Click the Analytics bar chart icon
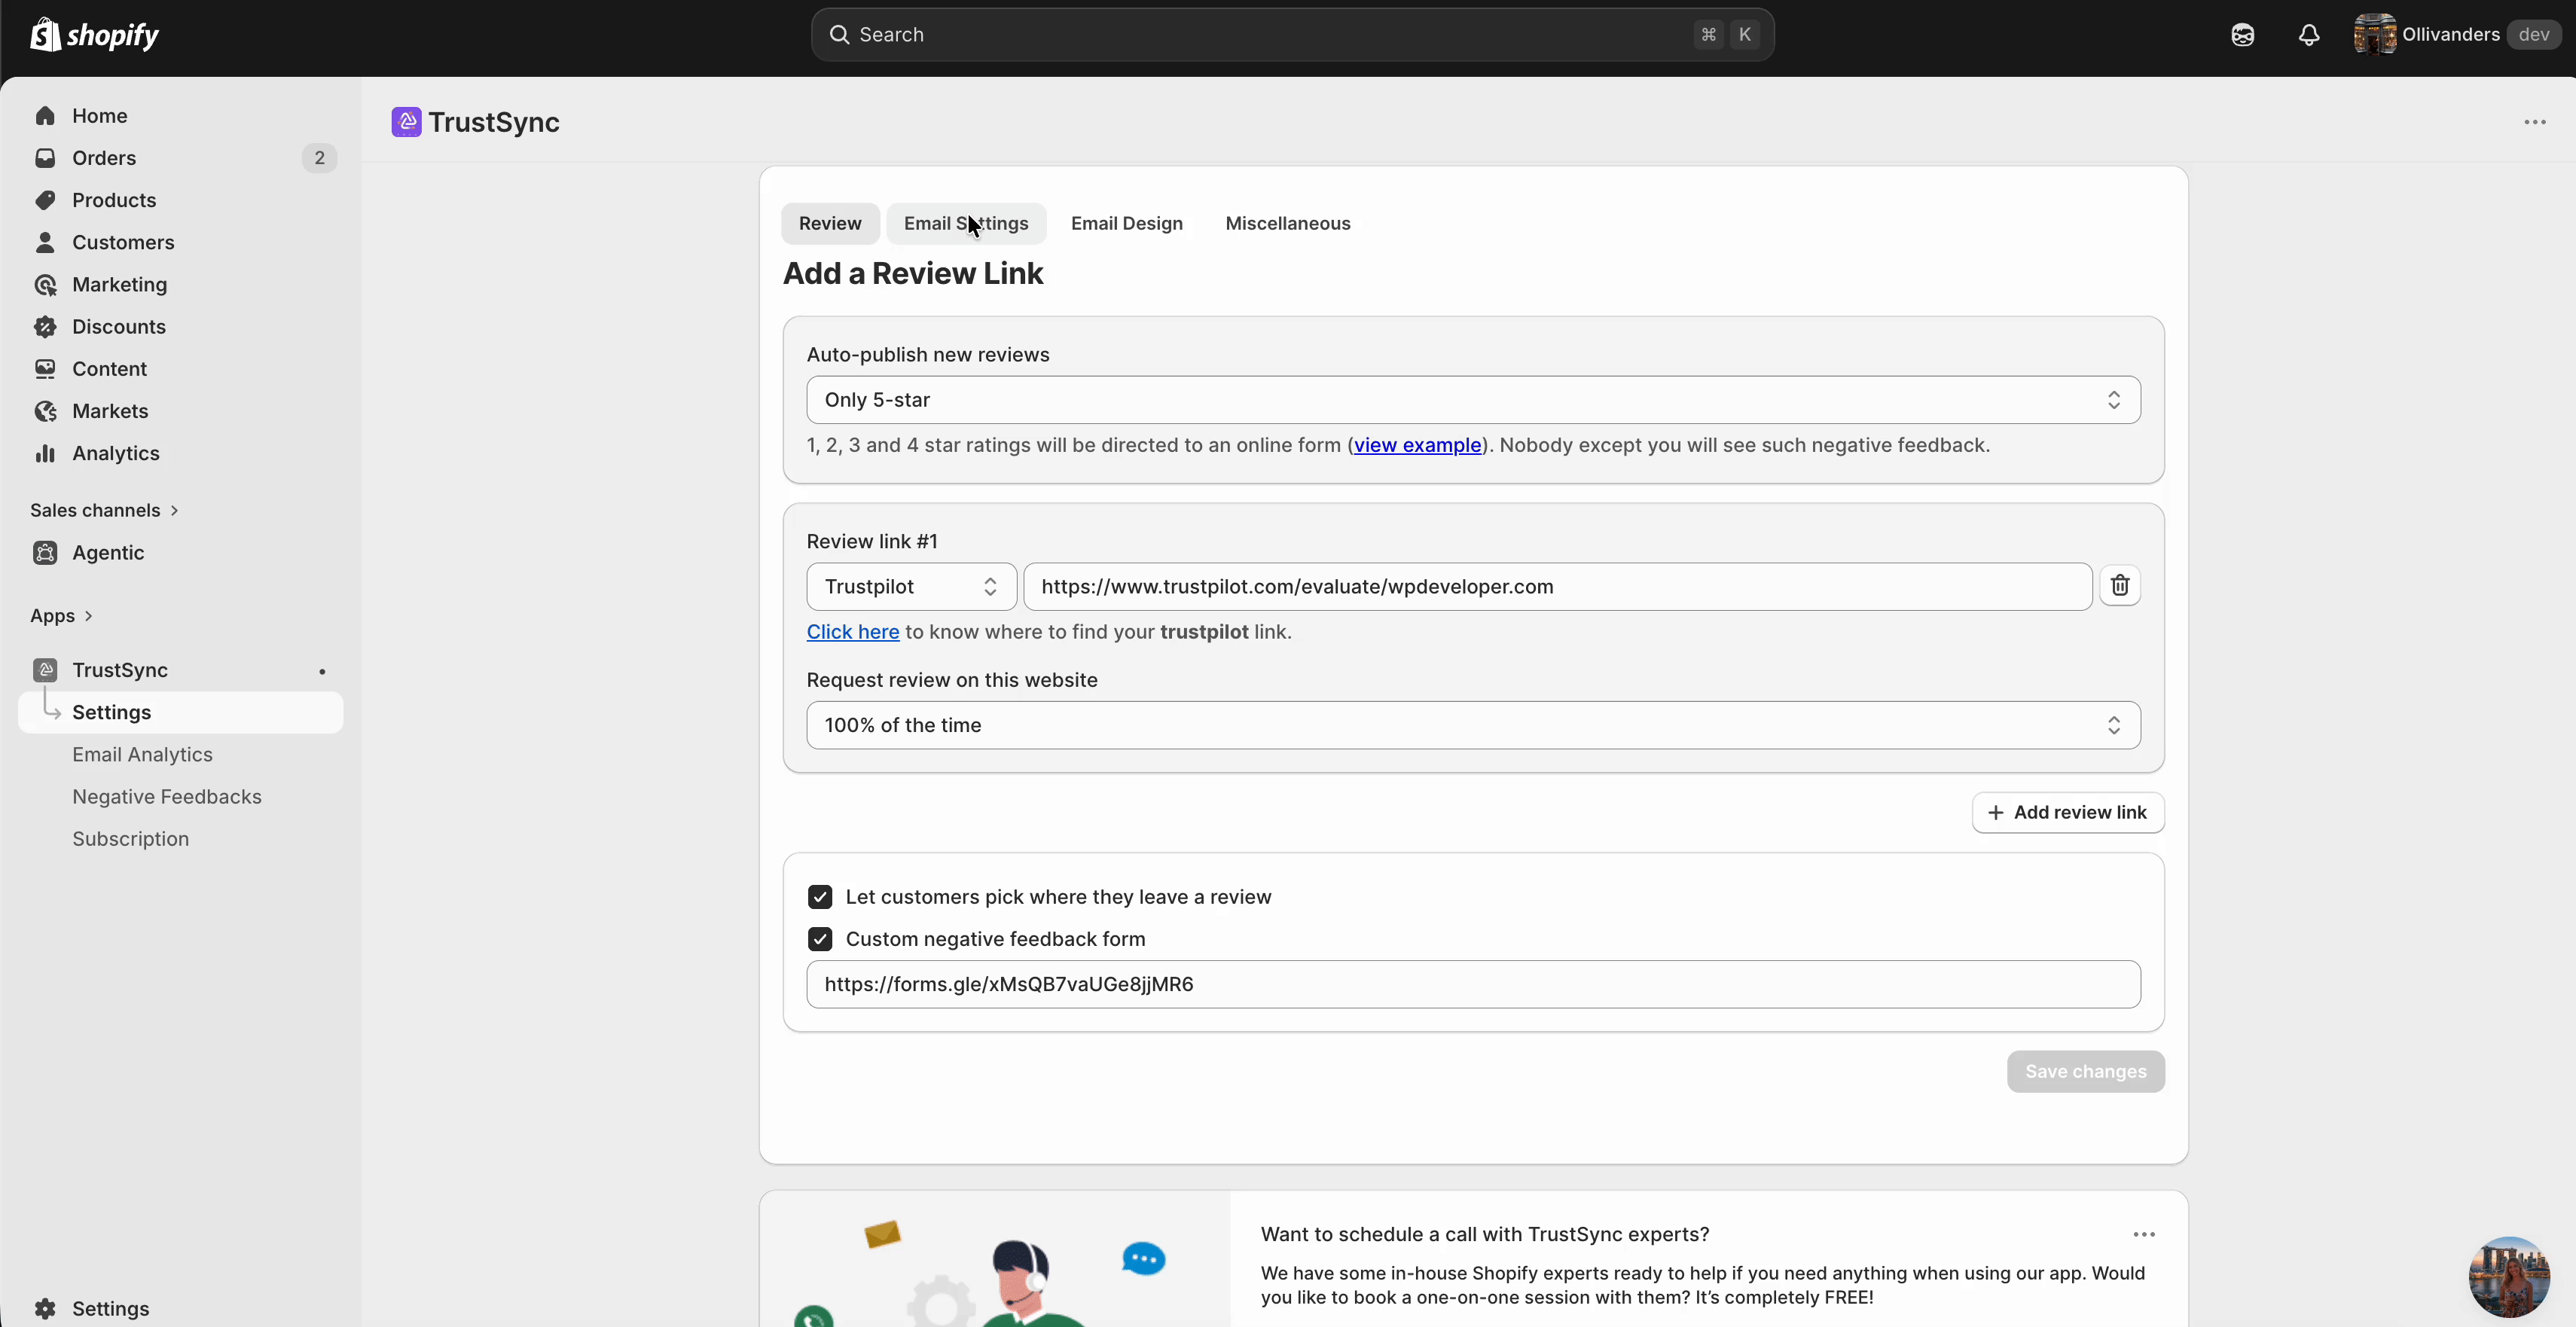Image resolution: width=2576 pixels, height=1327 pixels. click(45, 453)
